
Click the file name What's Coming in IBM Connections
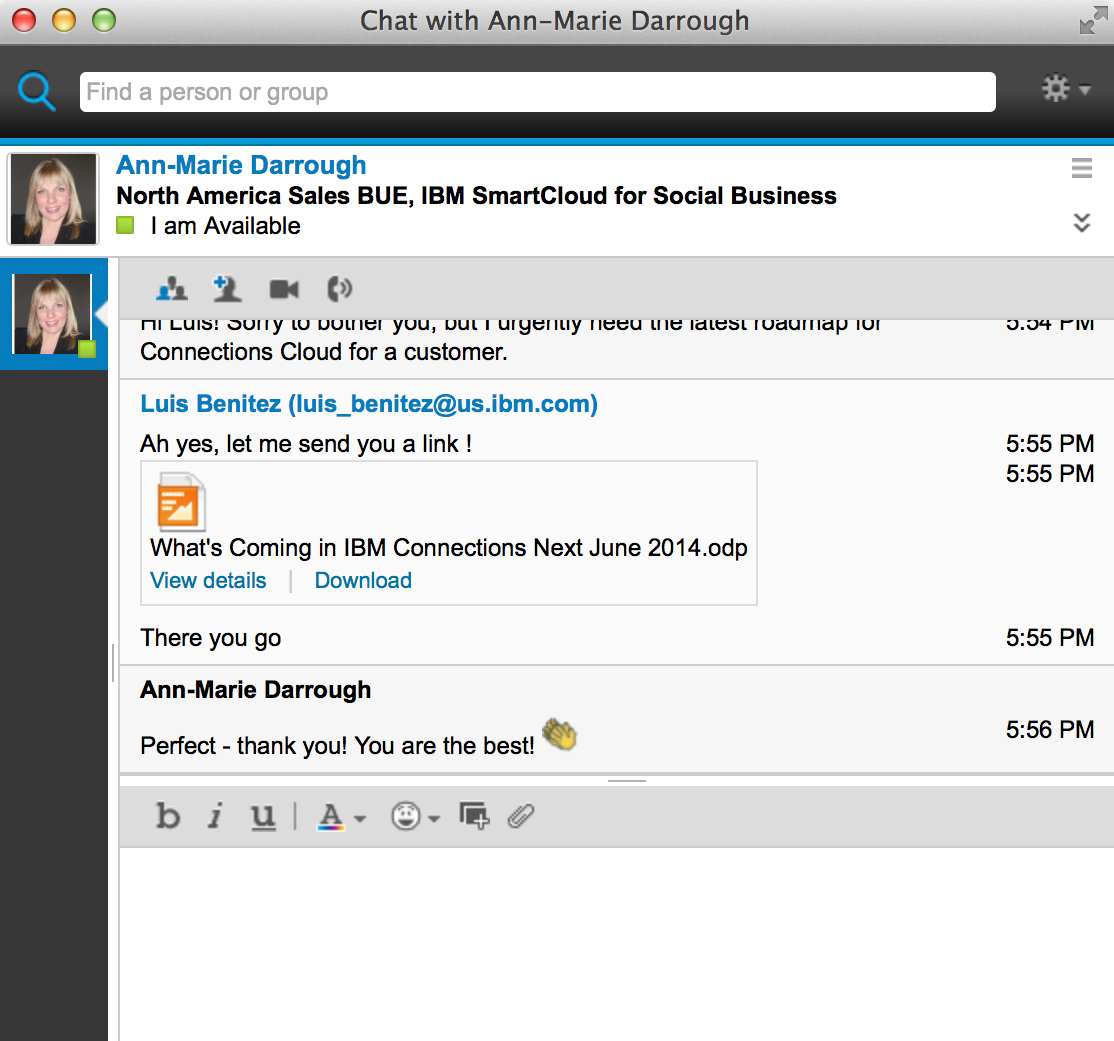(x=448, y=548)
